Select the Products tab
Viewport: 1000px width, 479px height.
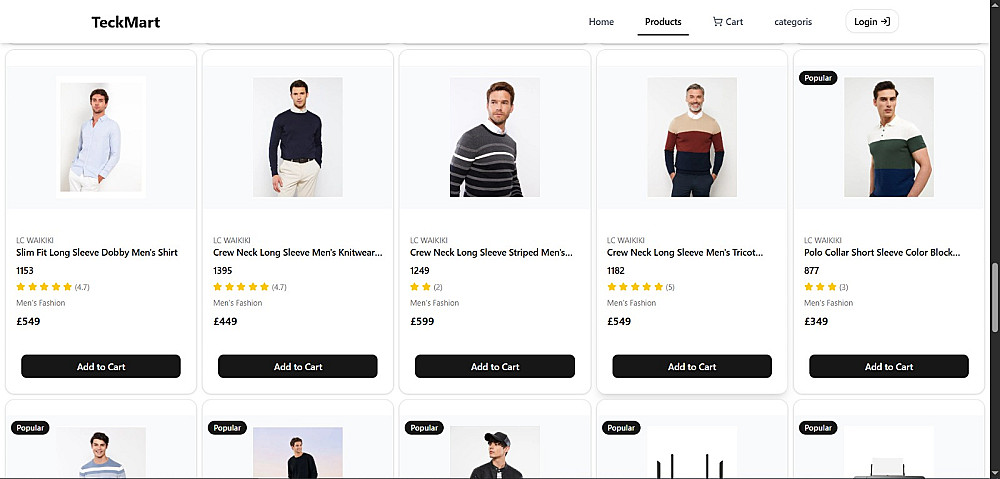tap(663, 22)
